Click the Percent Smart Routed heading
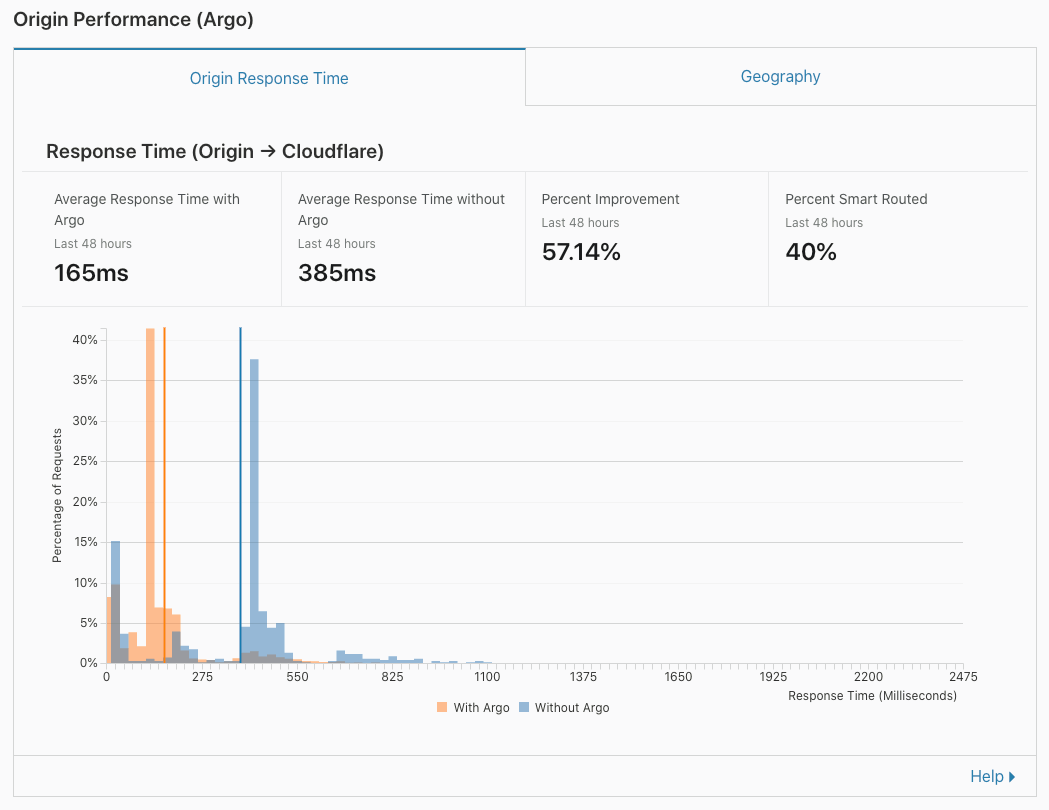 pos(856,199)
